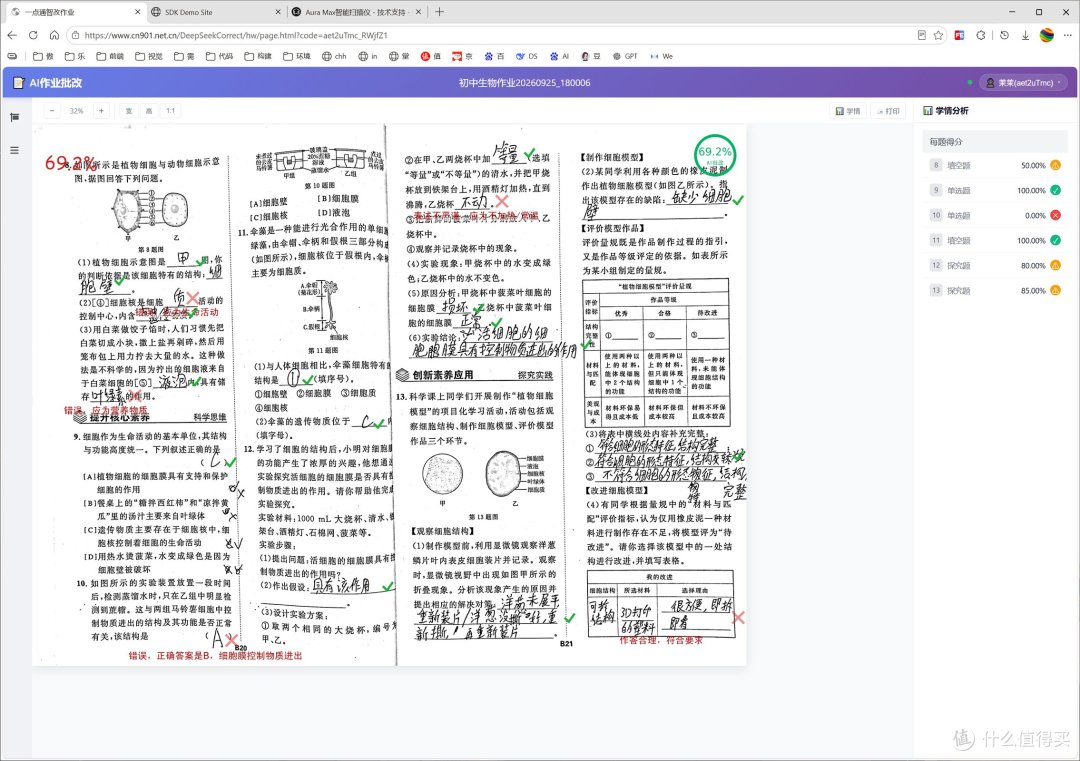
Task: Switch to the SDK Demo Site tab
Action: (216, 12)
